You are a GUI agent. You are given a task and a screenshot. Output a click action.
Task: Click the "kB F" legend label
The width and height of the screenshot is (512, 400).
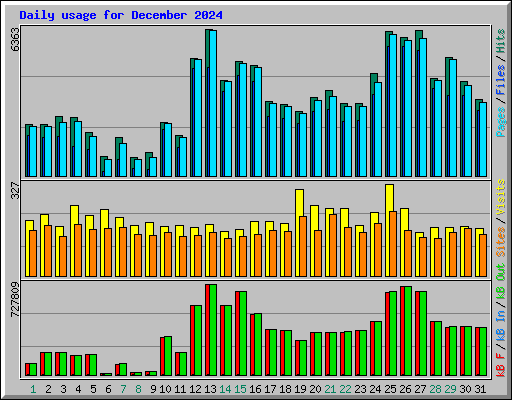(501, 365)
